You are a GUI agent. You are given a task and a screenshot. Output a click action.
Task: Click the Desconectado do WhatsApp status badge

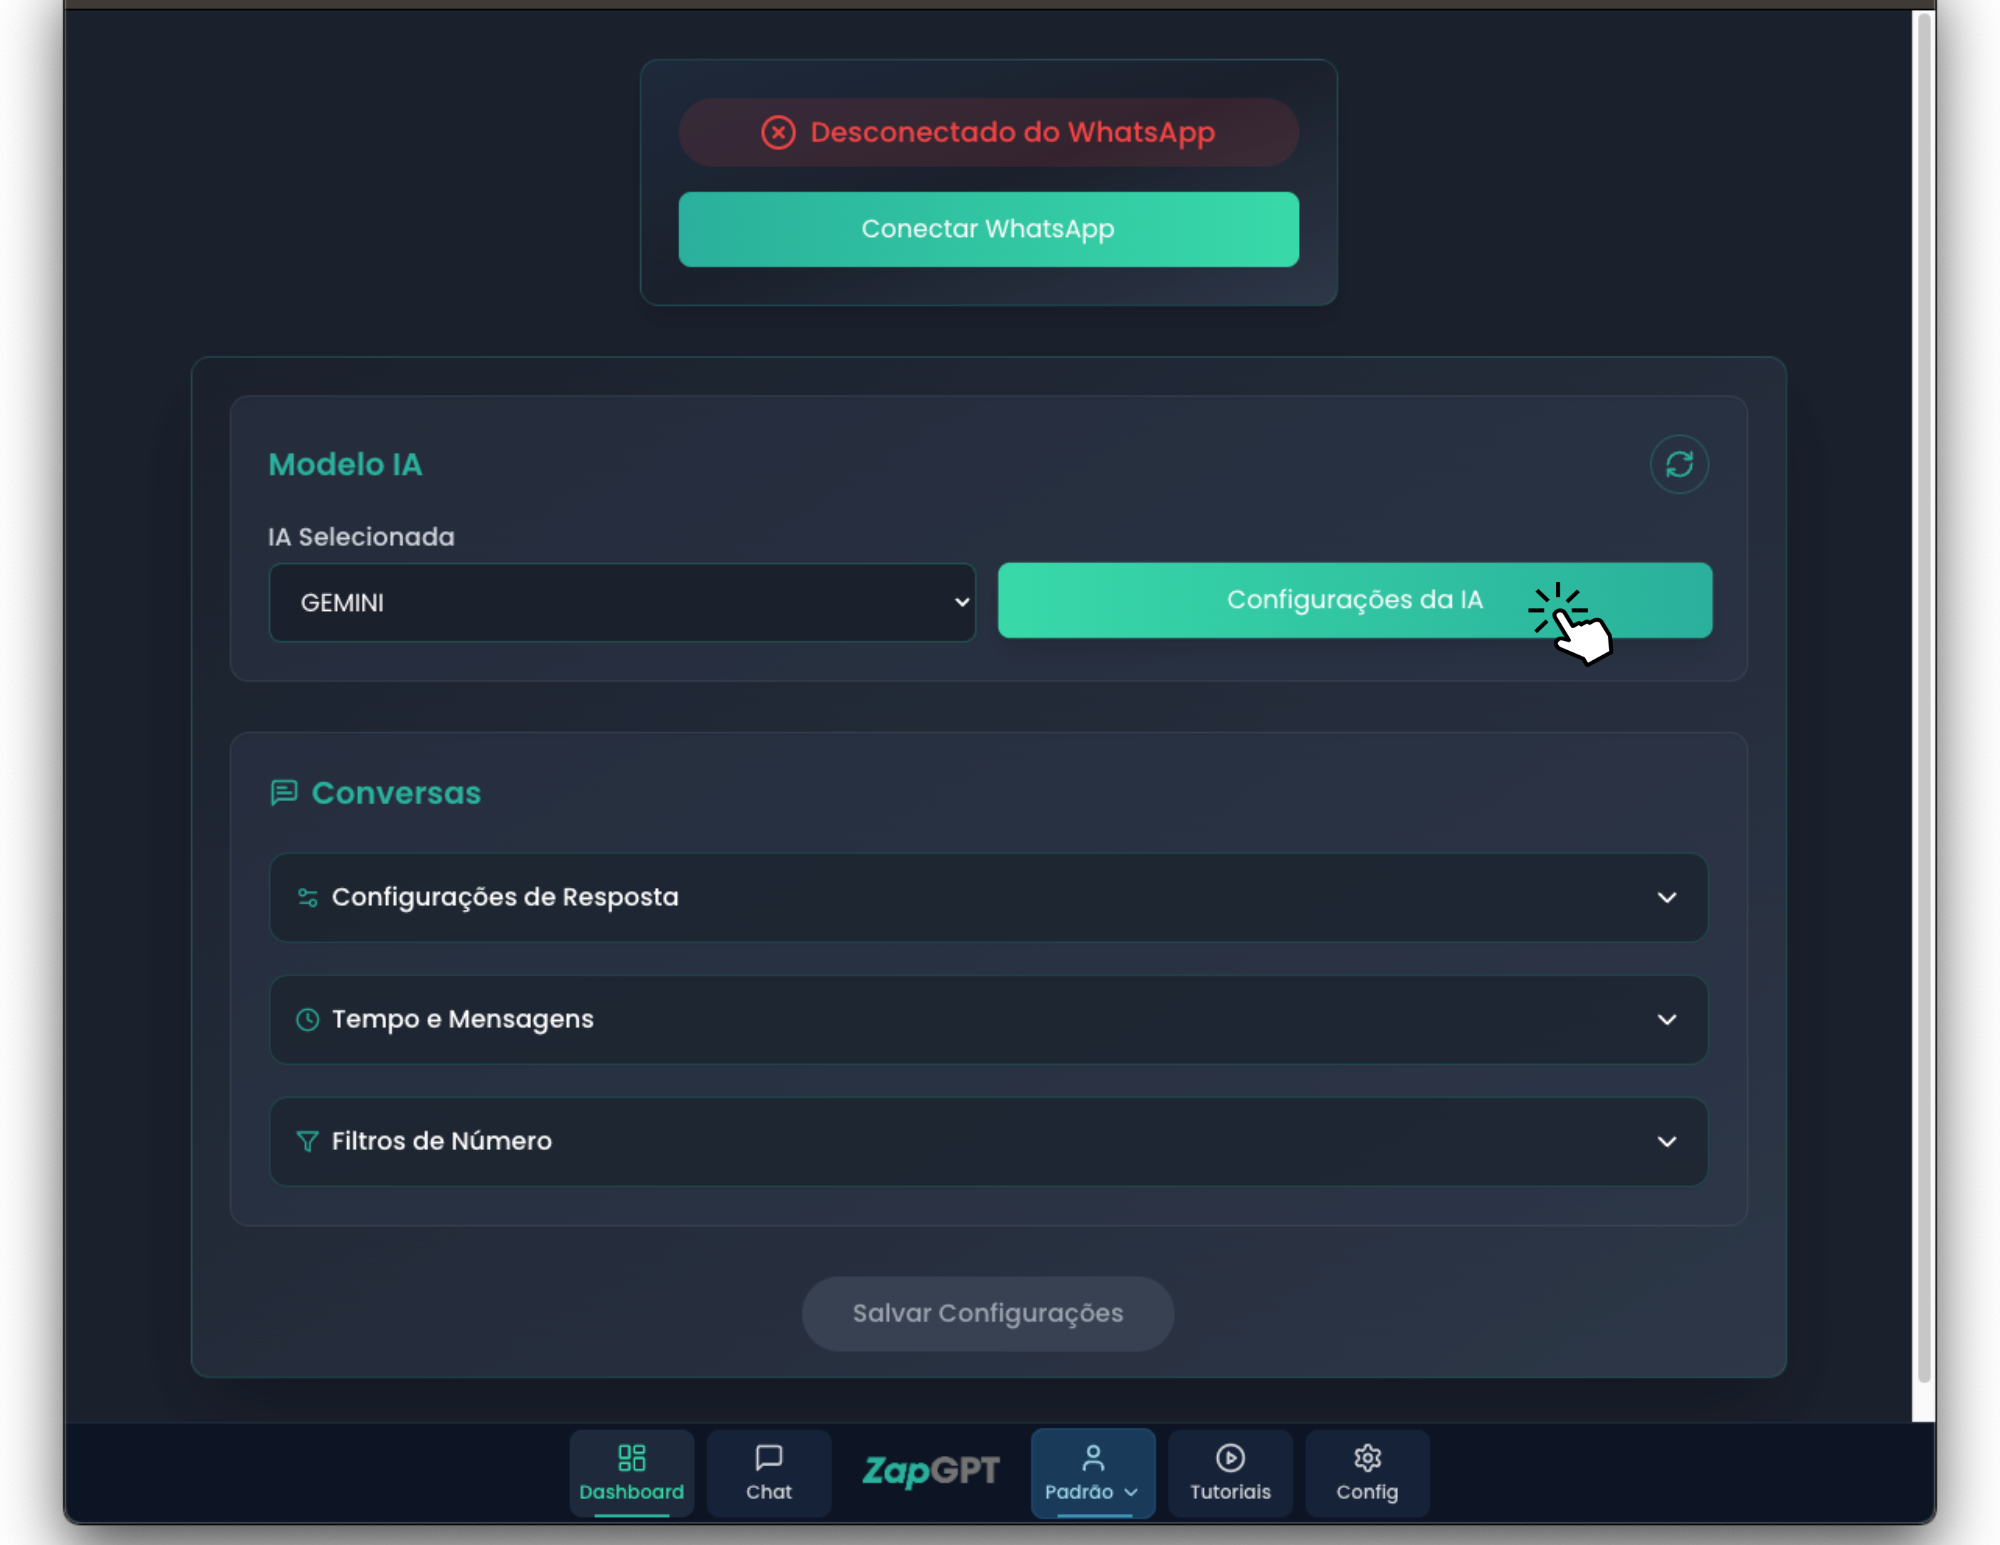(x=988, y=132)
